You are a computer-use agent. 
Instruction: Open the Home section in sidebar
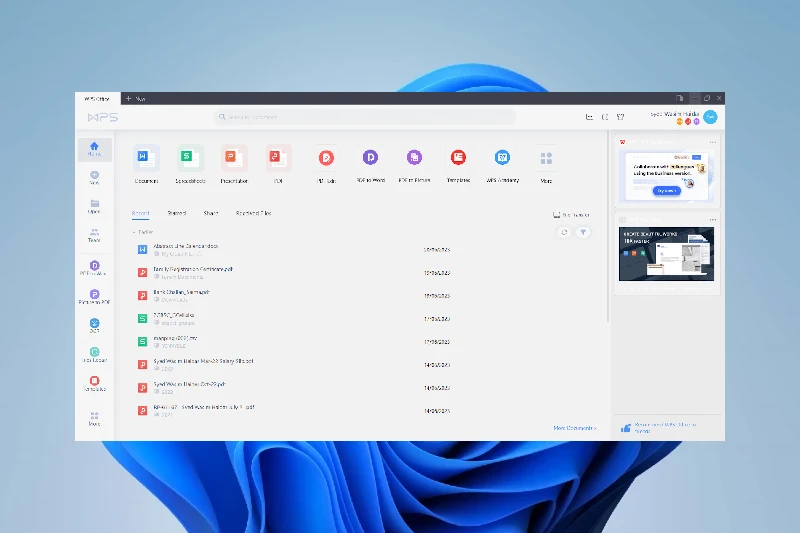point(94,149)
